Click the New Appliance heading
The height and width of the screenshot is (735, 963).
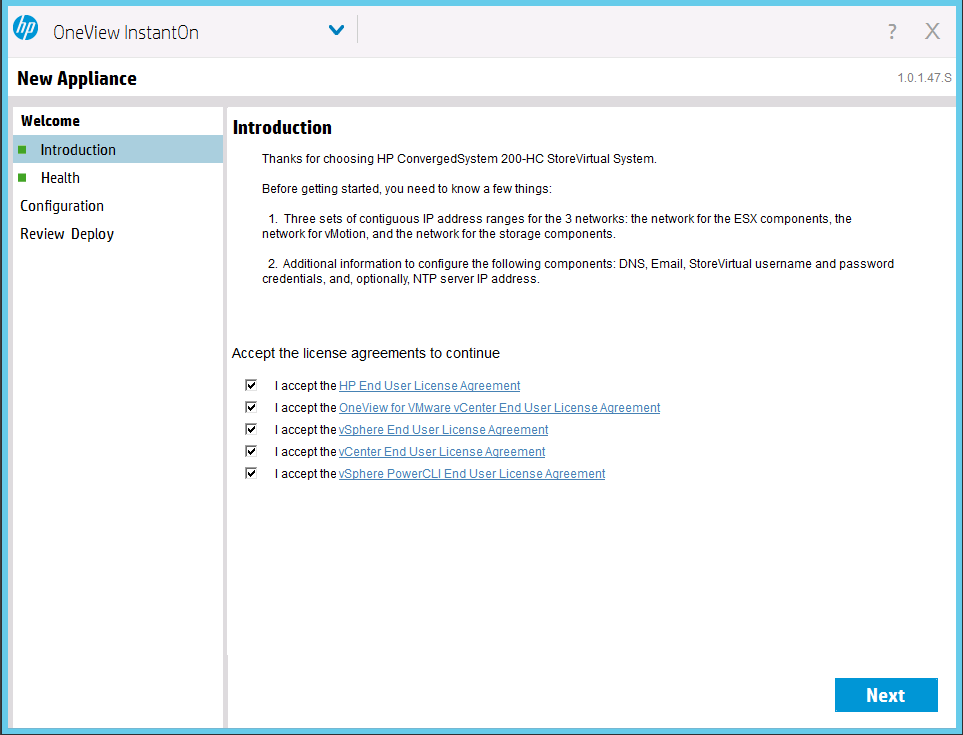[77, 79]
